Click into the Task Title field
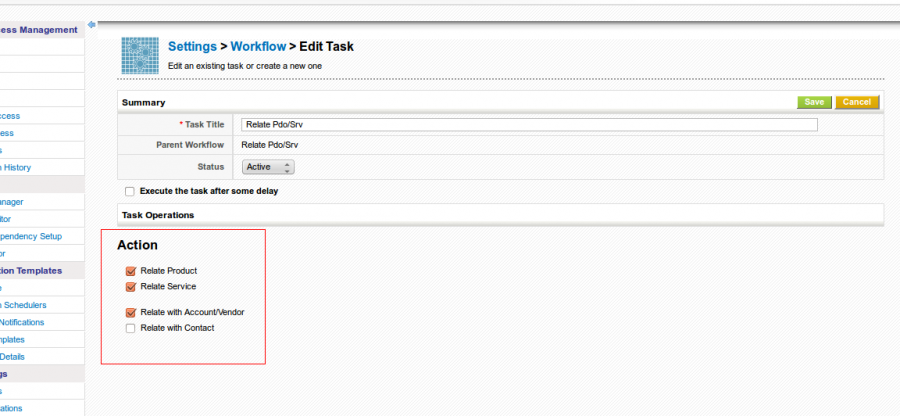This screenshot has height=416, width=900. tap(529, 125)
